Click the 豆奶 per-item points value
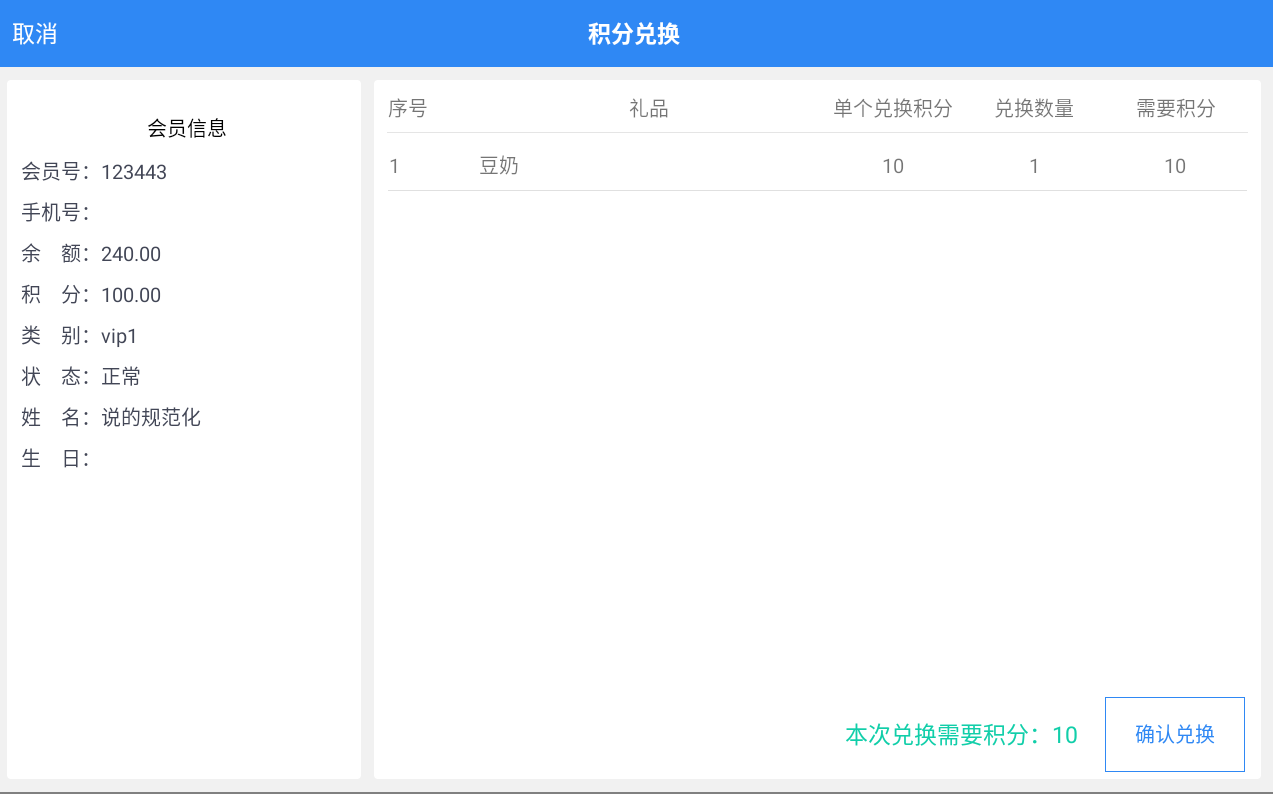This screenshot has height=794, width=1273. [x=893, y=166]
